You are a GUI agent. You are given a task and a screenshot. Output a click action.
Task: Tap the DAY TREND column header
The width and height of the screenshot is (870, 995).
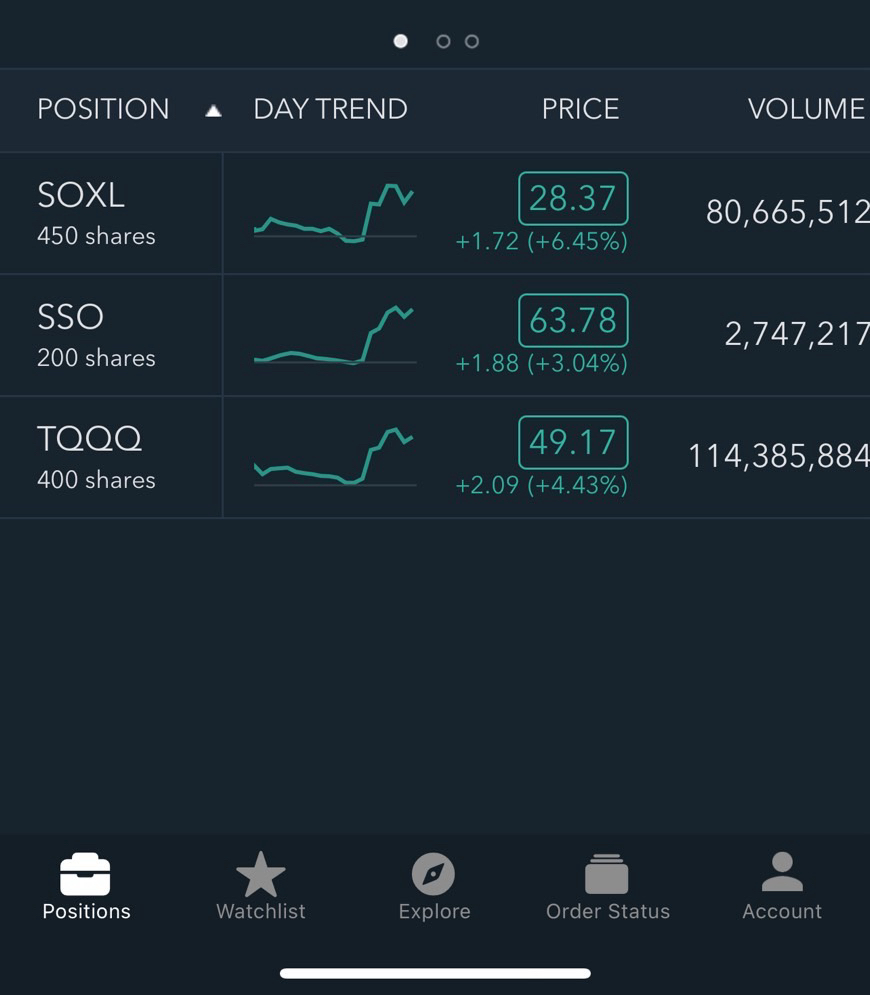click(330, 109)
